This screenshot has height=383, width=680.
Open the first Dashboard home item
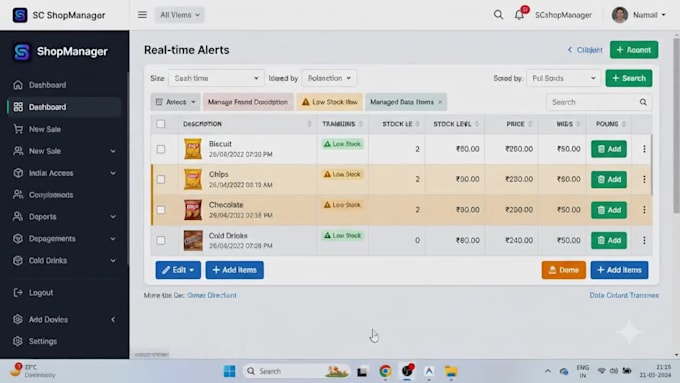tap(64, 85)
